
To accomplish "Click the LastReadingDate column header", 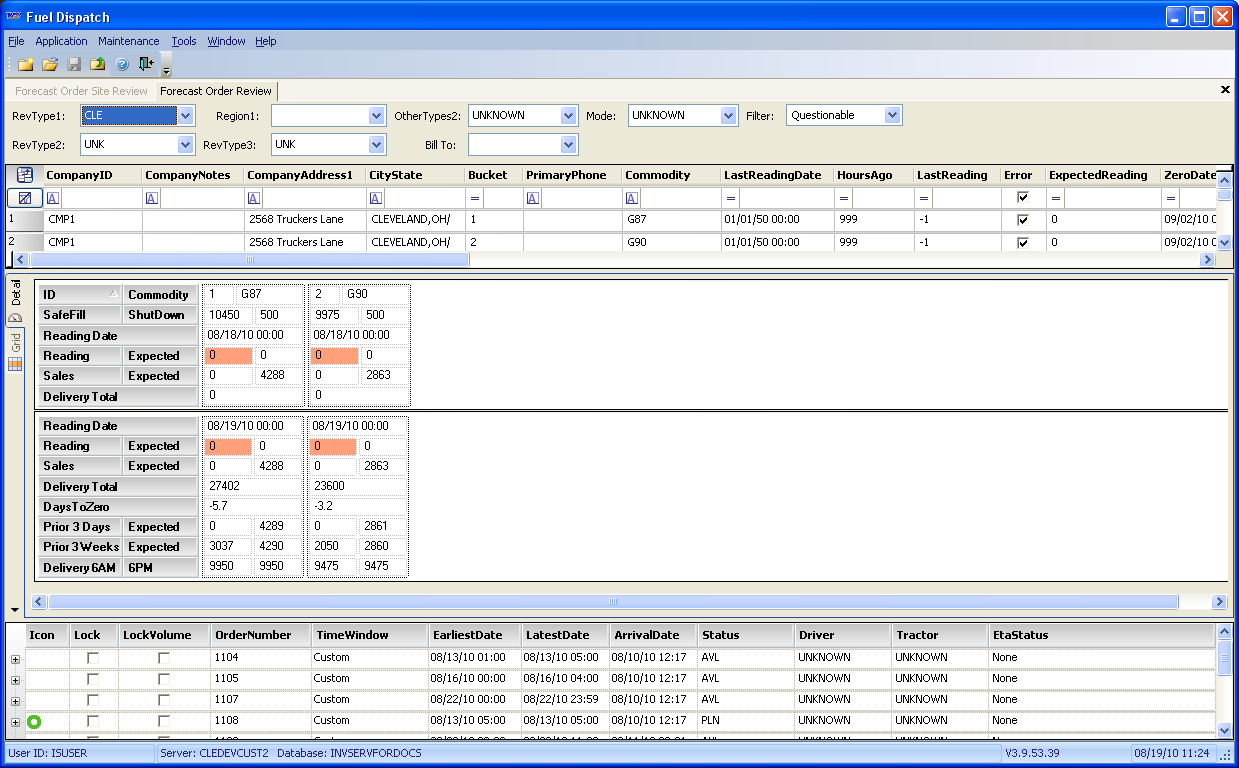I will pos(774,175).
